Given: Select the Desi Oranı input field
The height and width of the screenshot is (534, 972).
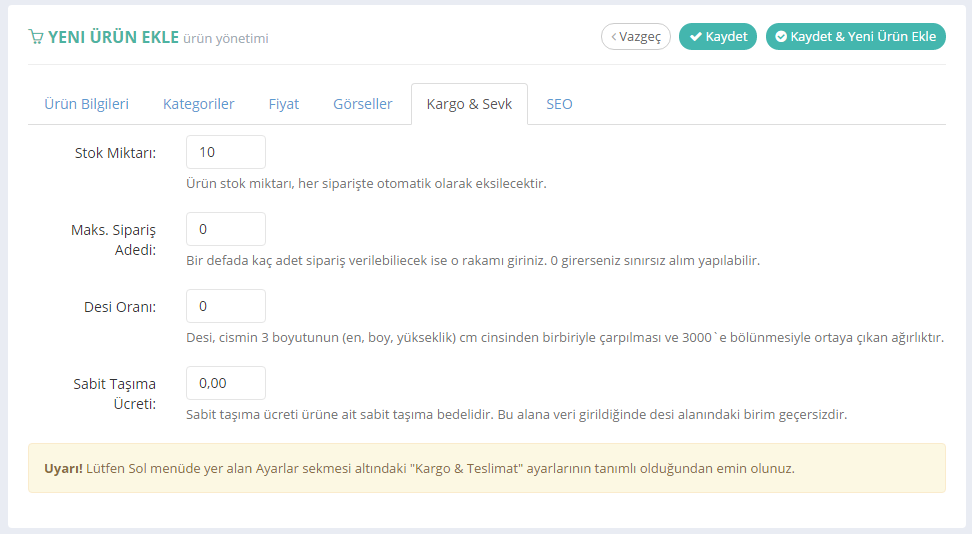Looking at the screenshot, I should point(226,306).
